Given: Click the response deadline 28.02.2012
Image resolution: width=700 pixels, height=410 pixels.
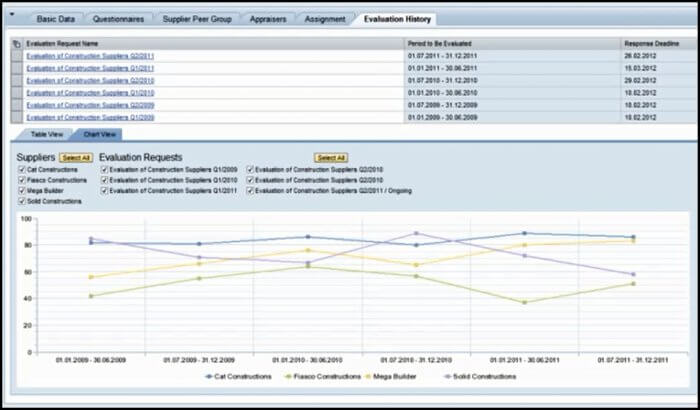Looking at the screenshot, I should (640, 56).
